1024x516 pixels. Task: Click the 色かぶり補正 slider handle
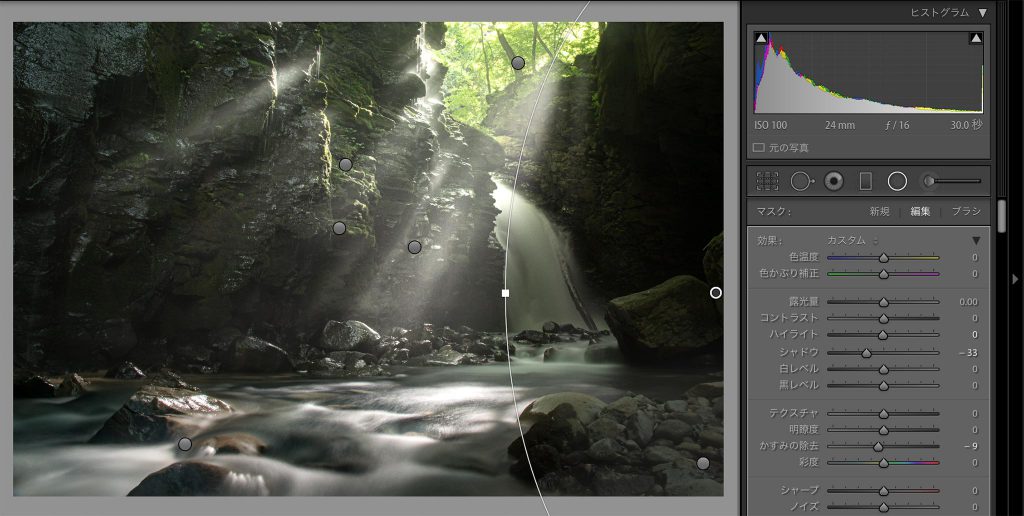884,274
